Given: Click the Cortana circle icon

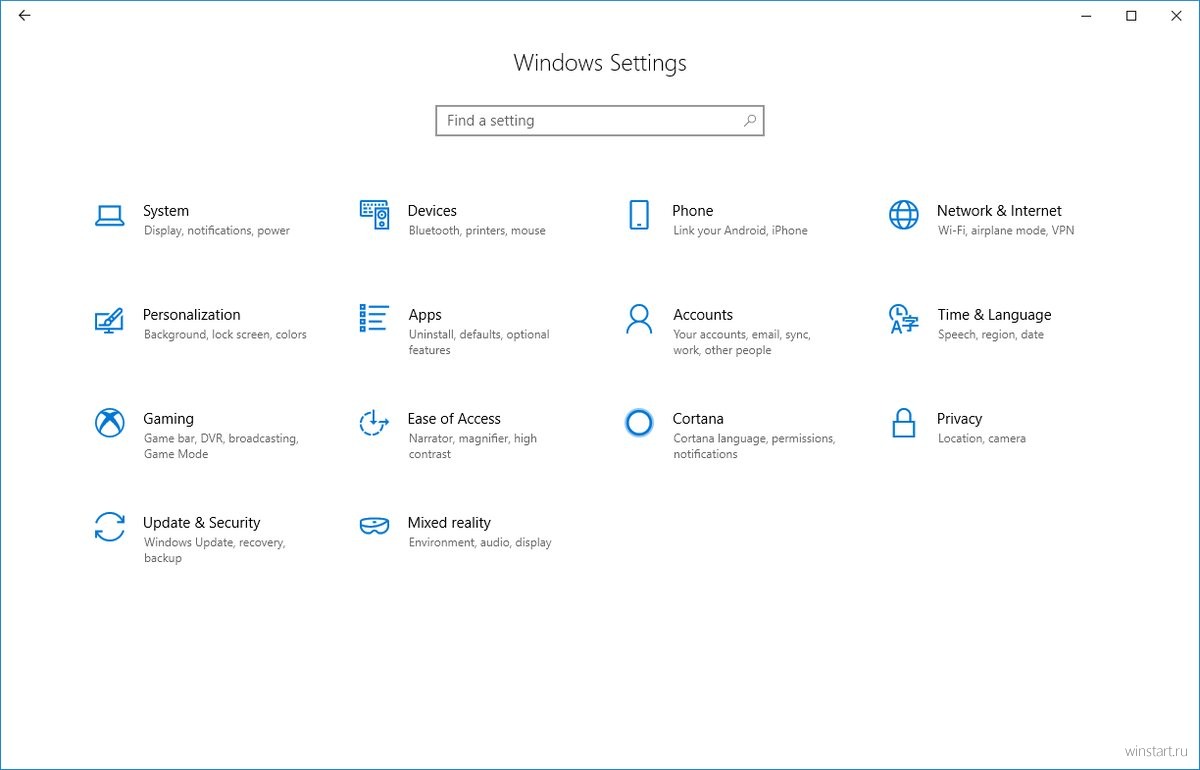Looking at the screenshot, I should (x=638, y=423).
